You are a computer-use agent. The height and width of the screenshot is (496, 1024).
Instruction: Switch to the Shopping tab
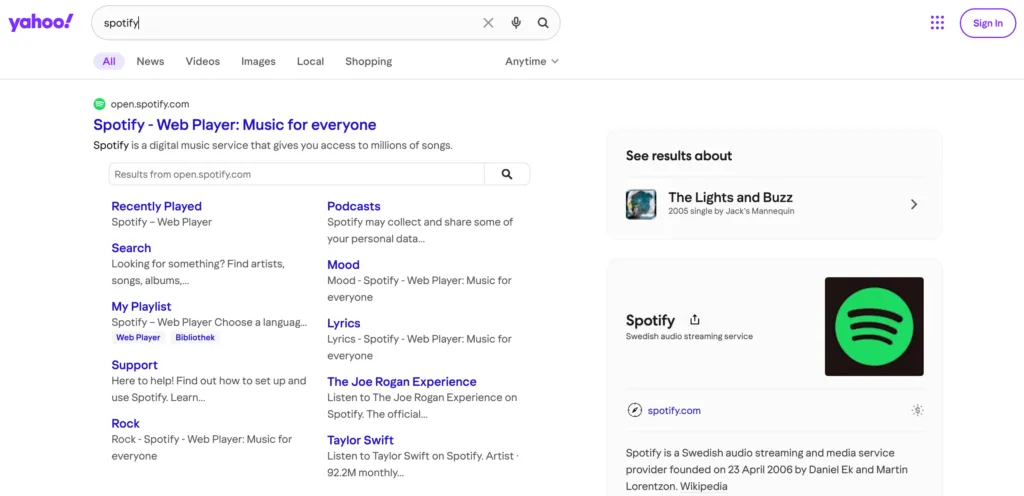click(x=368, y=61)
